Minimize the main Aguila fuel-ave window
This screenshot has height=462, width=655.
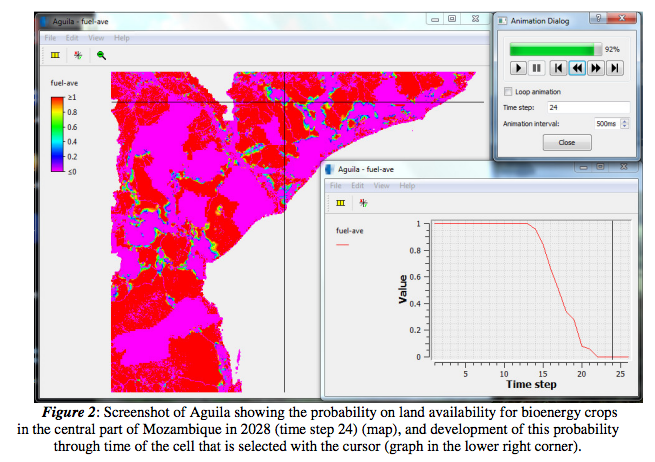coord(435,19)
